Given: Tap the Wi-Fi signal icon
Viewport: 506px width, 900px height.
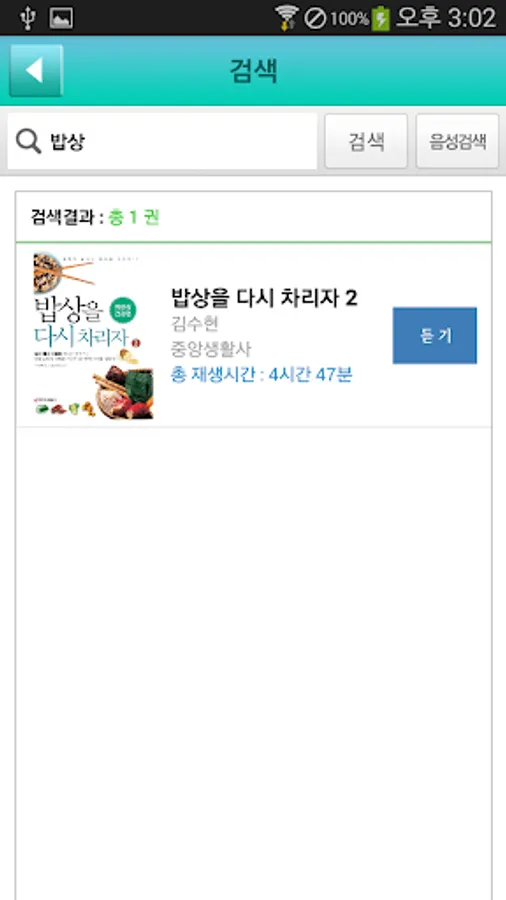Looking at the screenshot, I should click(286, 18).
